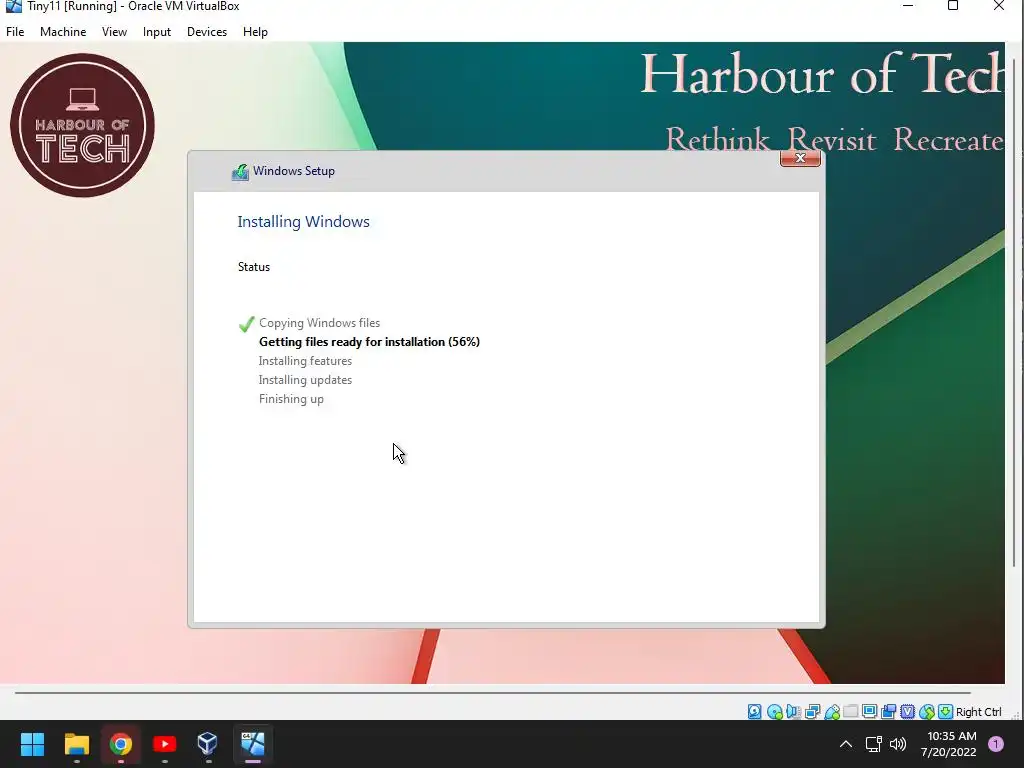Click the CPU virtualization indicator icon

(907, 712)
